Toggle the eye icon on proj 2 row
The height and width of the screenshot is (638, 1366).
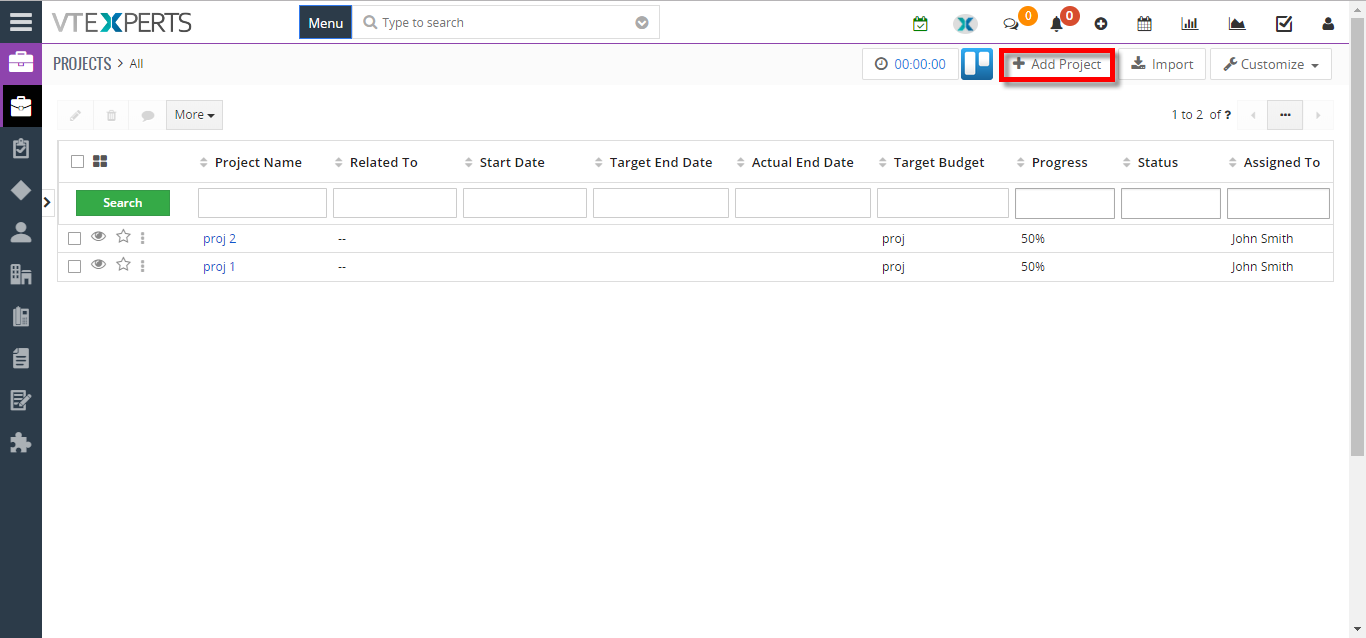pyautogui.click(x=98, y=237)
